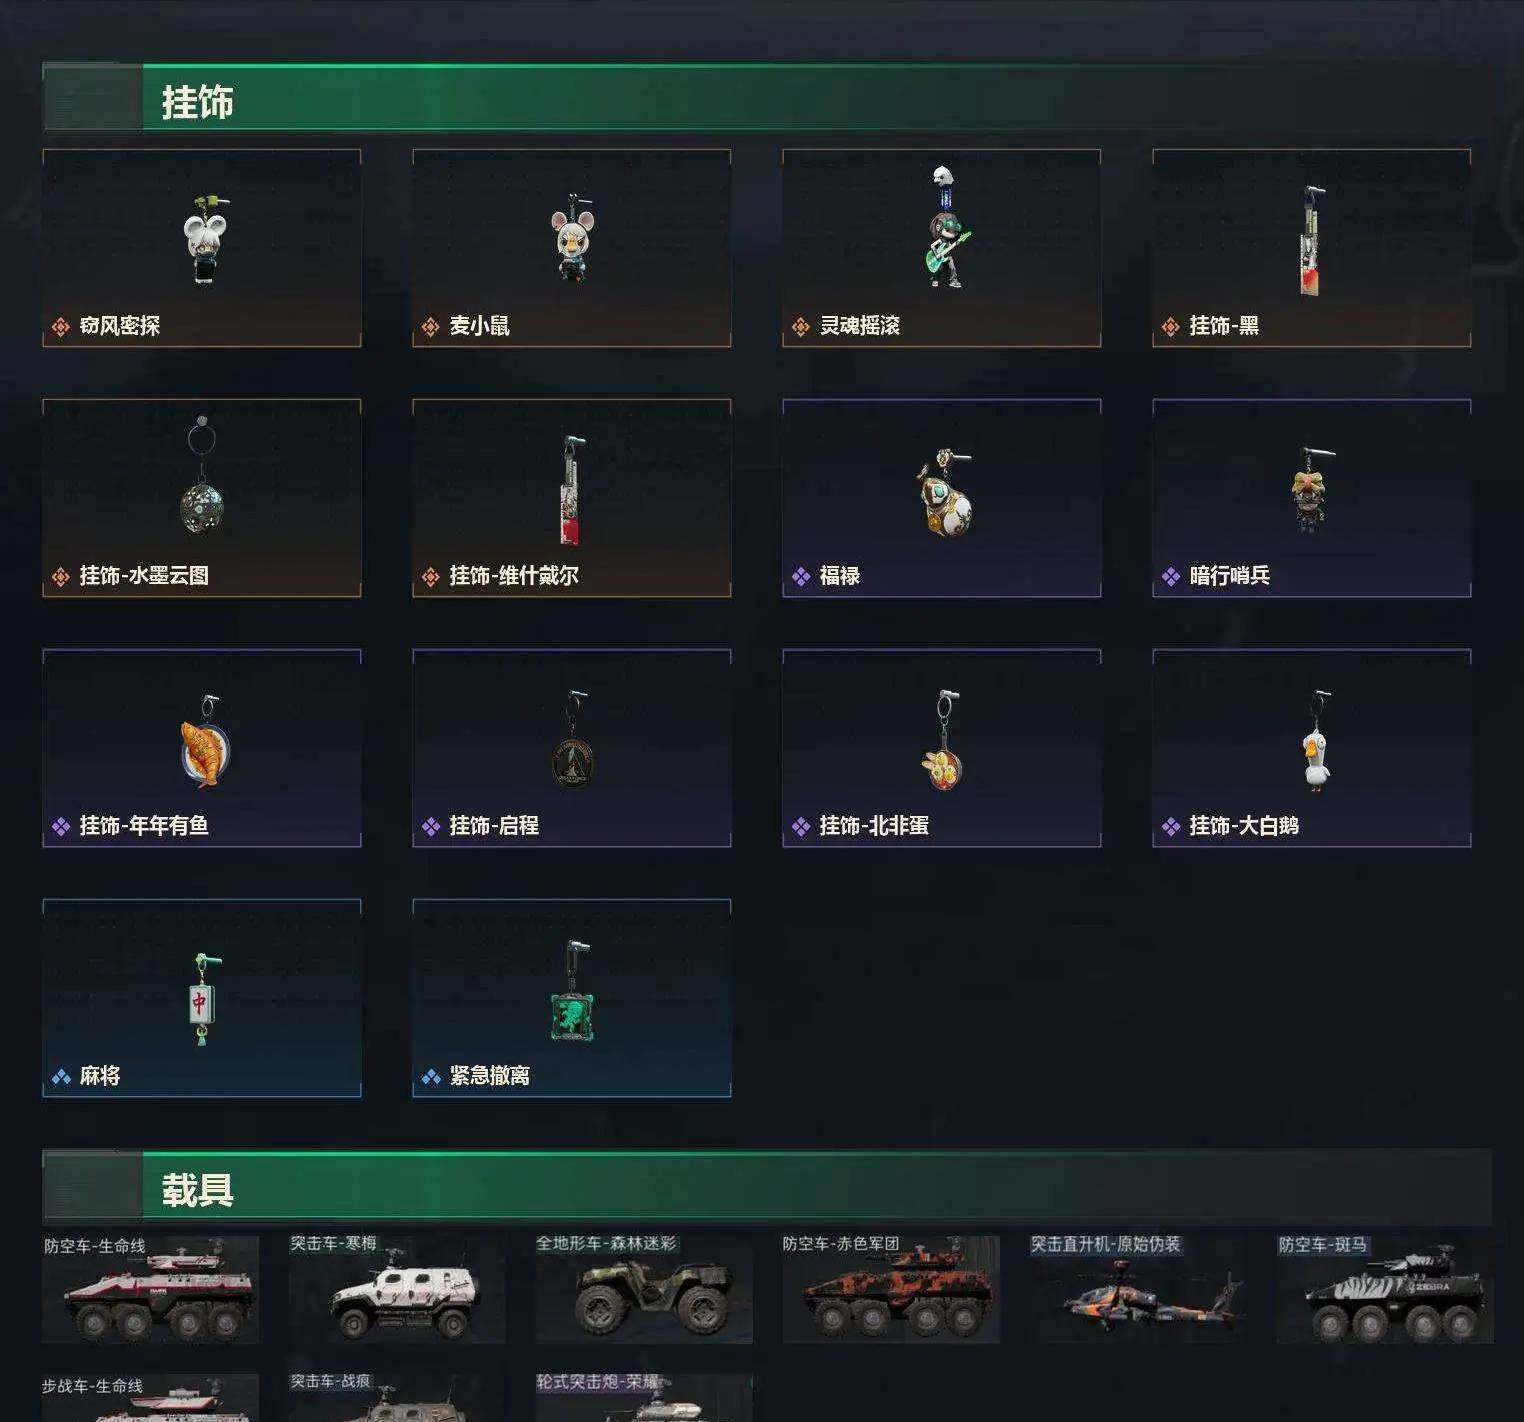The height and width of the screenshot is (1422, 1524).
Task: Open the 突击直升机-原始伪装 helicopter thumbnail
Action: pyautogui.click(x=1138, y=1289)
